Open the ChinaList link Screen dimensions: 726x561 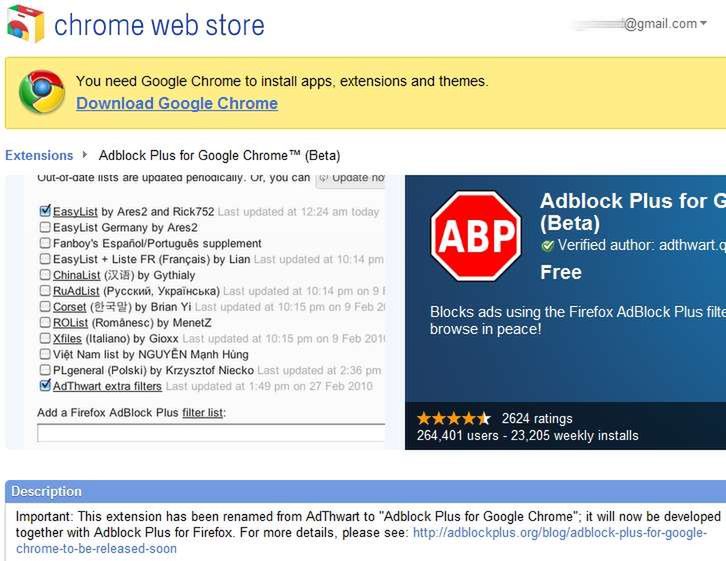pos(76,275)
